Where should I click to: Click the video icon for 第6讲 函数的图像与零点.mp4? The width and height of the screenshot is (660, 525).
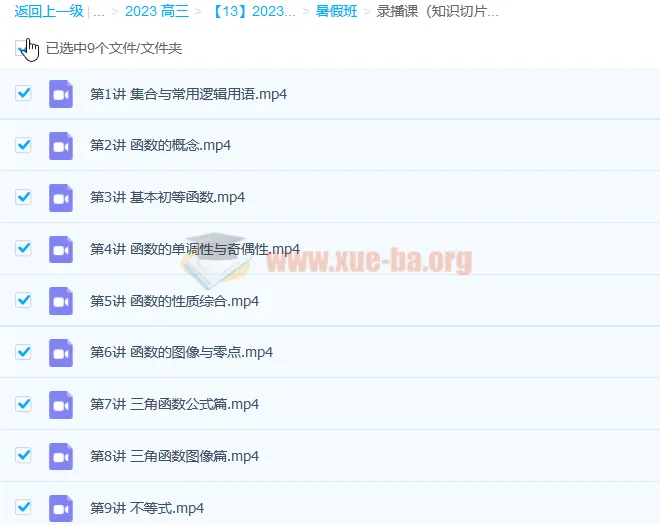(x=61, y=352)
